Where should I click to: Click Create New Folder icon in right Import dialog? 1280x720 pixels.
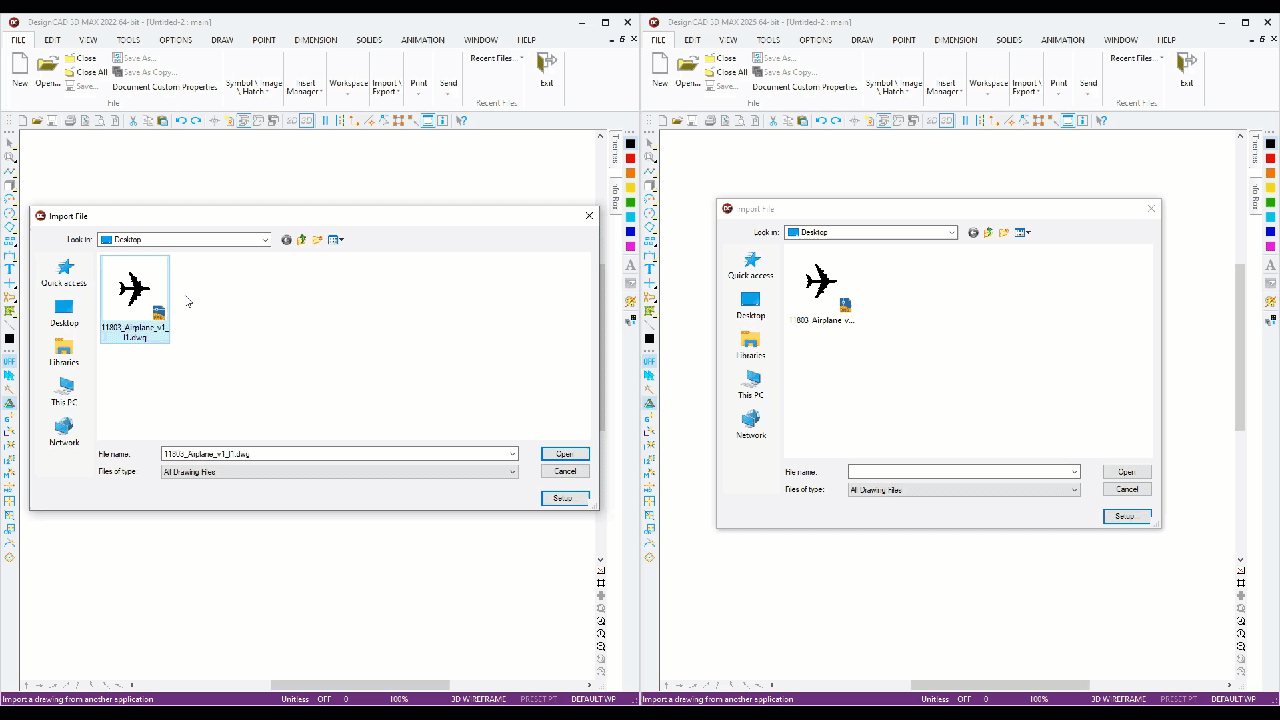coord(1003,233)
